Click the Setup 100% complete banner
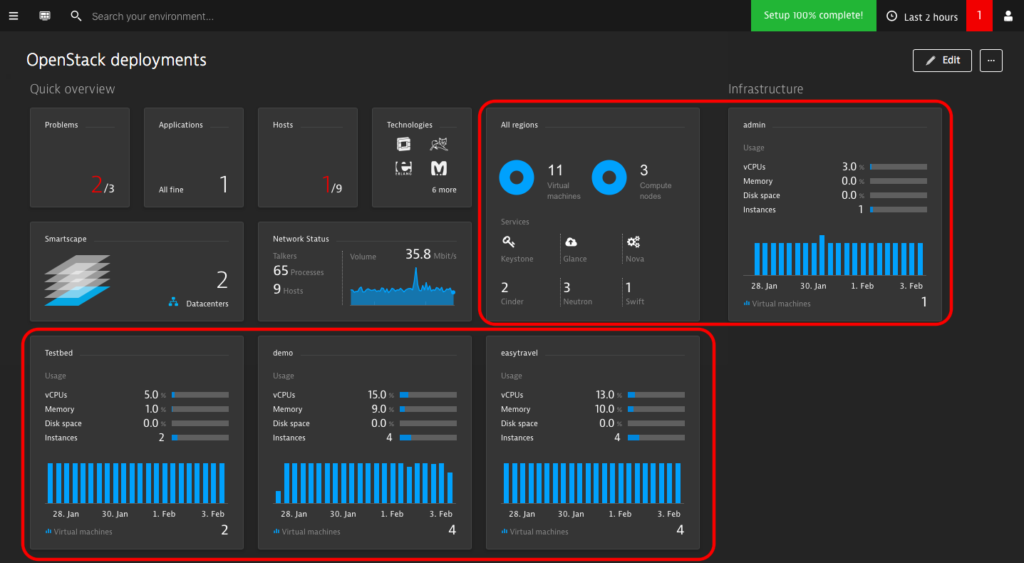This screenshot has height=563, width=1024. pos(813,16)
